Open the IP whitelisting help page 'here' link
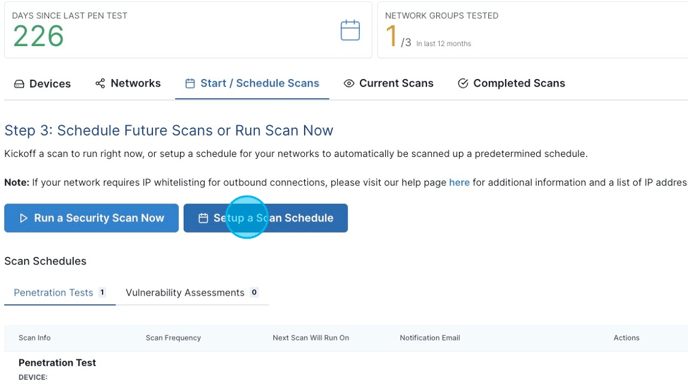The width and height of the screenshot is (688, 384). [x=459, y=183]
